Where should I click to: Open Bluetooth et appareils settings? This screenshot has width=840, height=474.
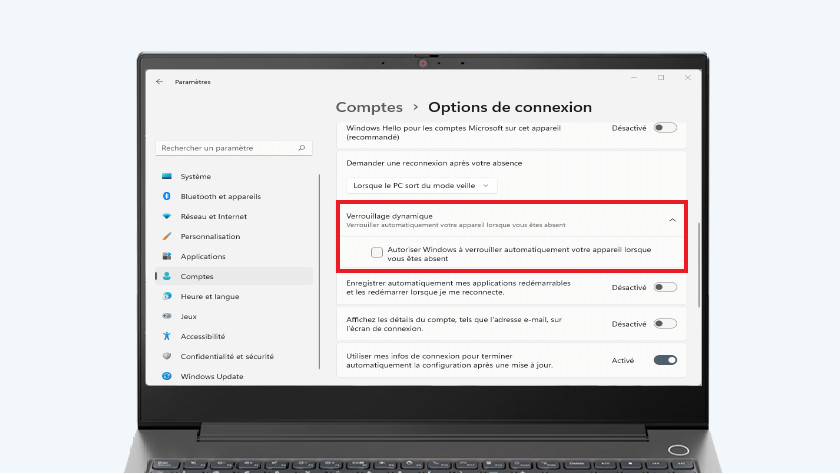pos(220,196)
